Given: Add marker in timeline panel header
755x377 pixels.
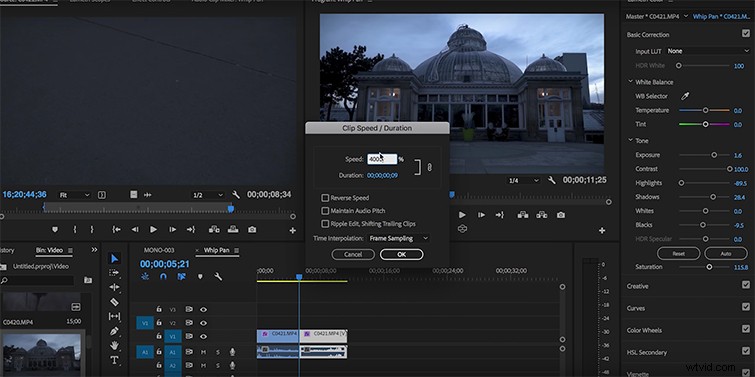Looking at the screenshot, I should click(x=200, y=276).
